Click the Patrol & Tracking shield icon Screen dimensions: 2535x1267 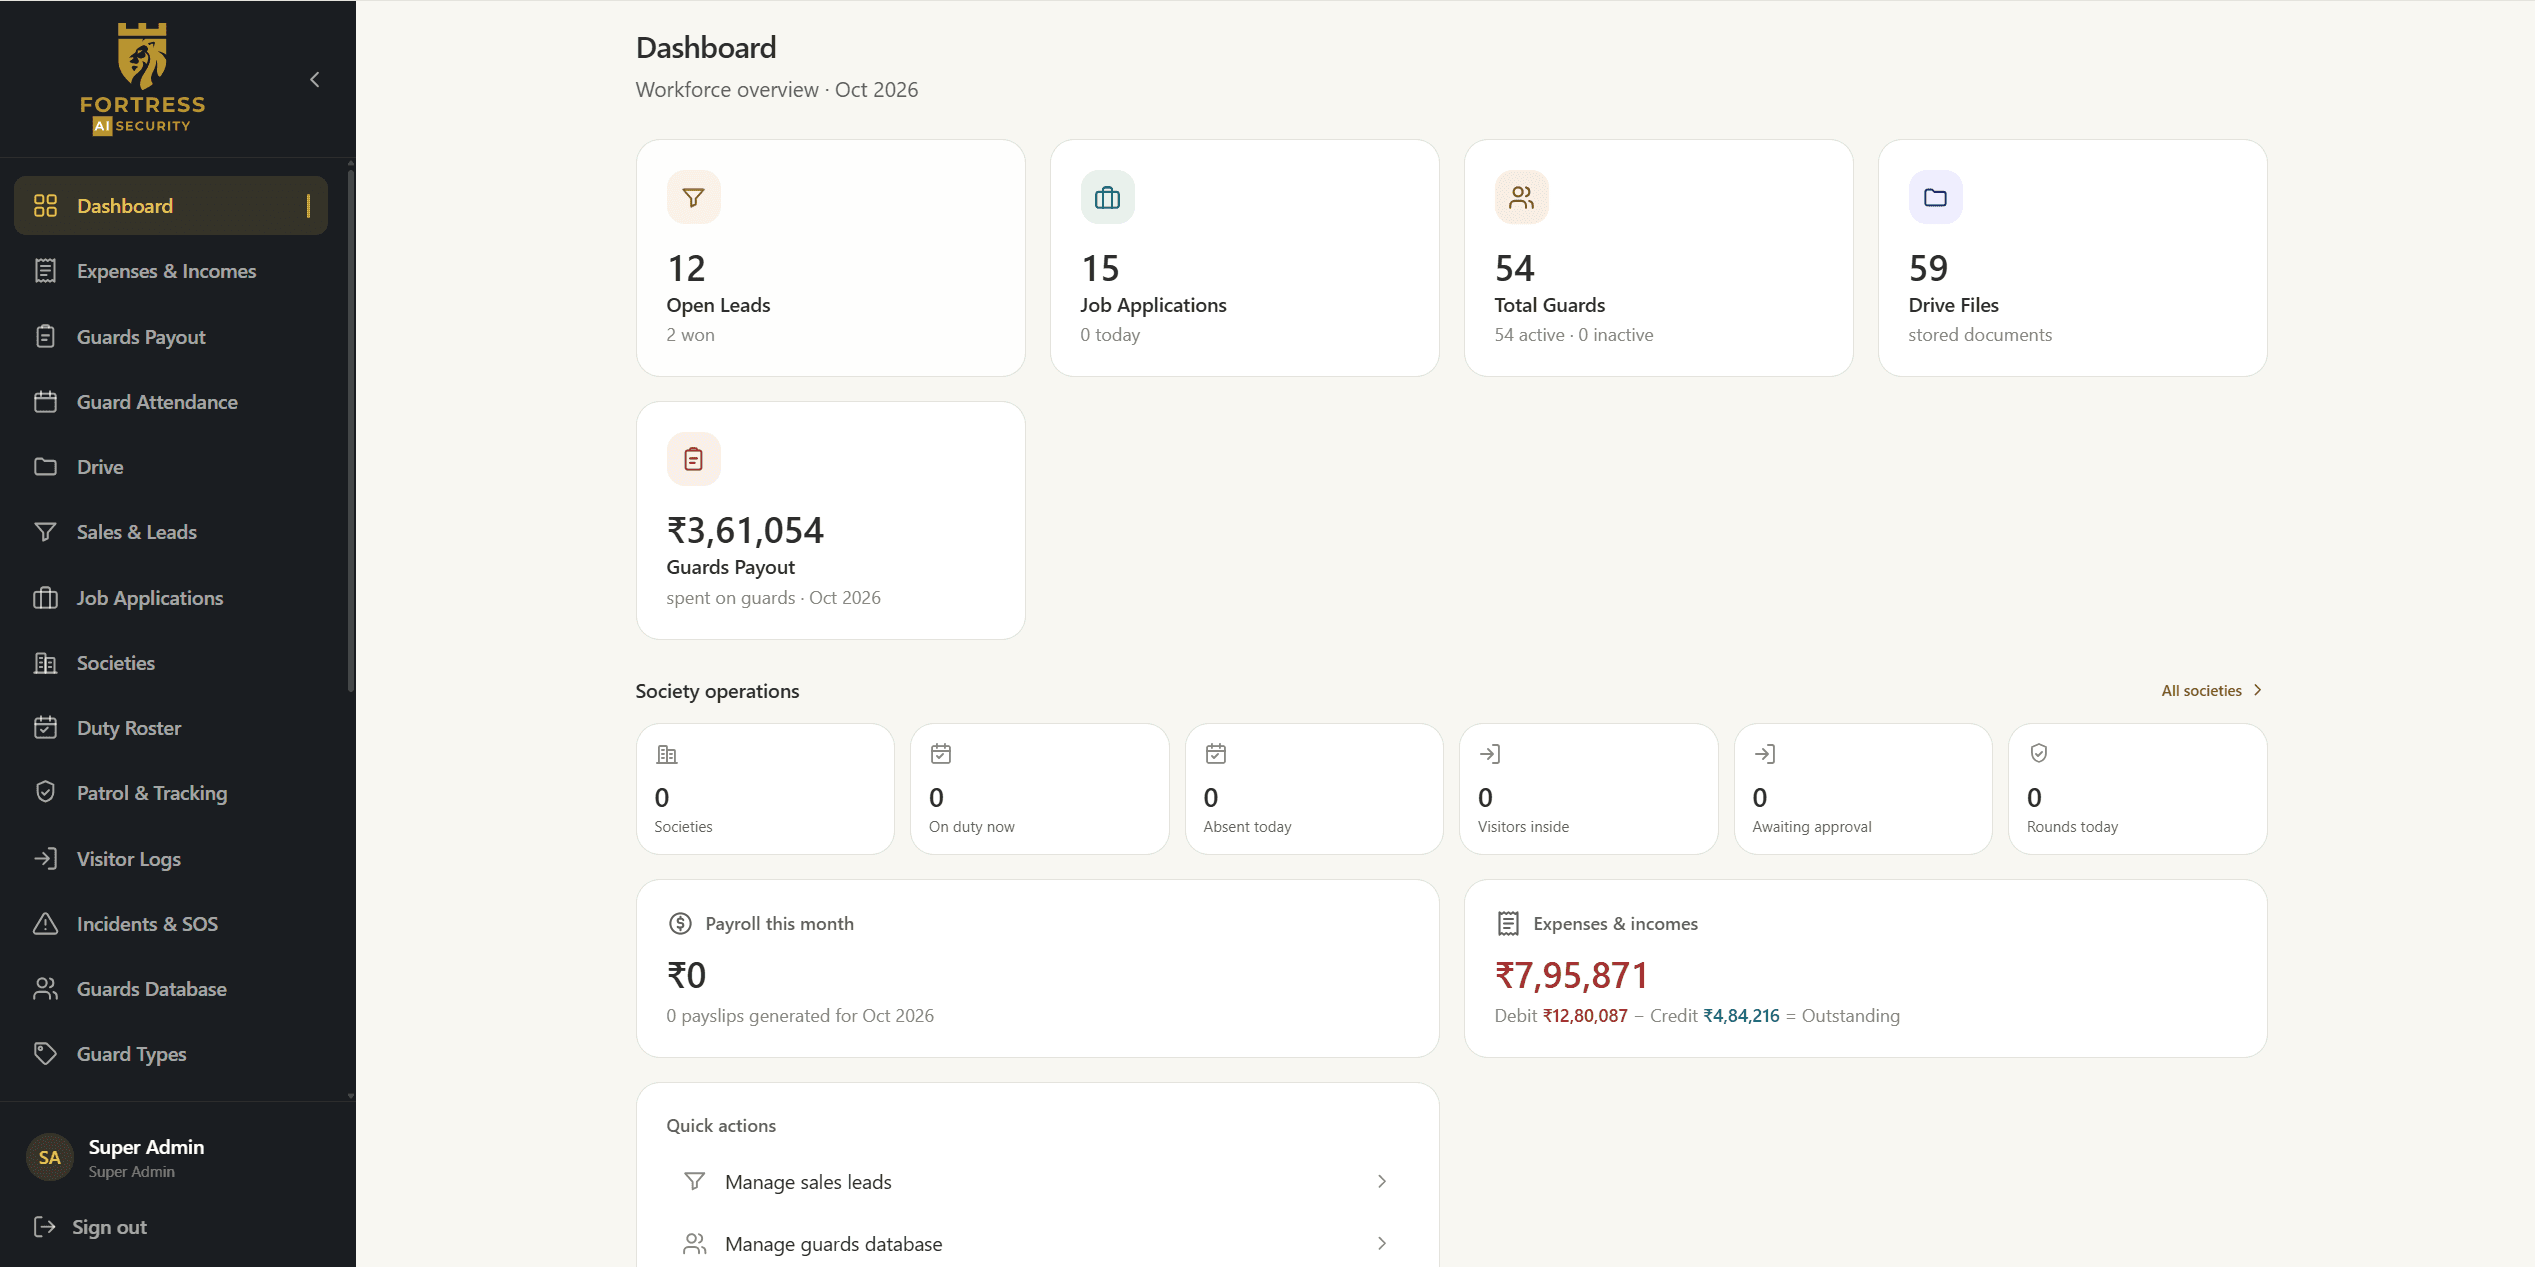[45, 793]
